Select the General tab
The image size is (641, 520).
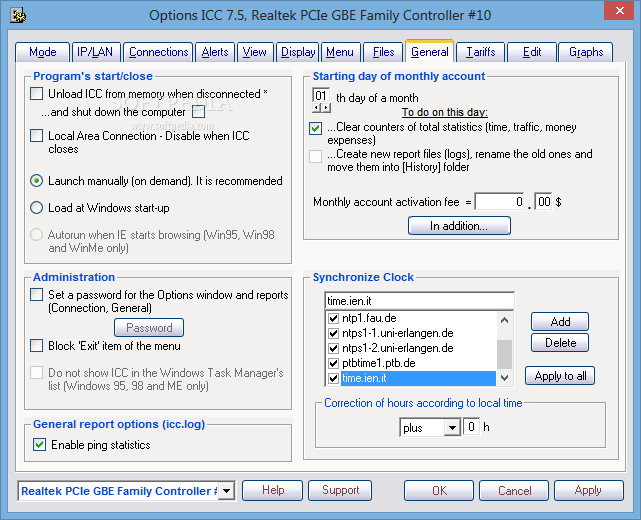pyautogui.click(x=430, y=52)
